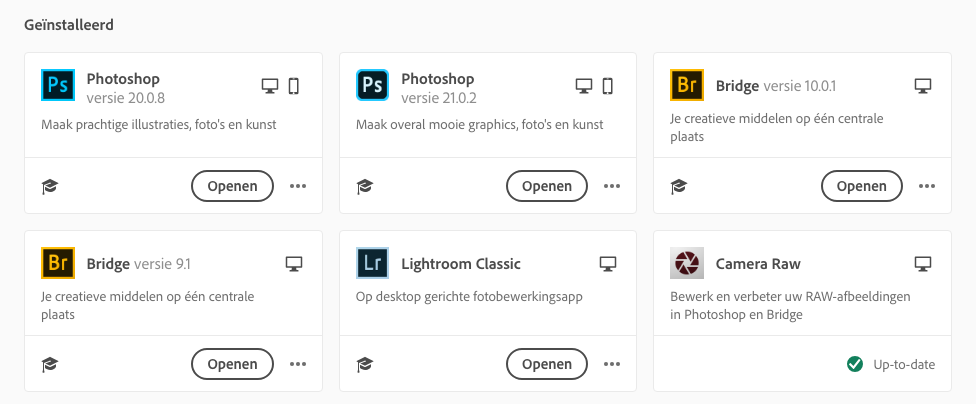This screenshot has height=404, width=976.
Task: Click the Up-to-date status on Camera Raw
Action: [891, 364]
